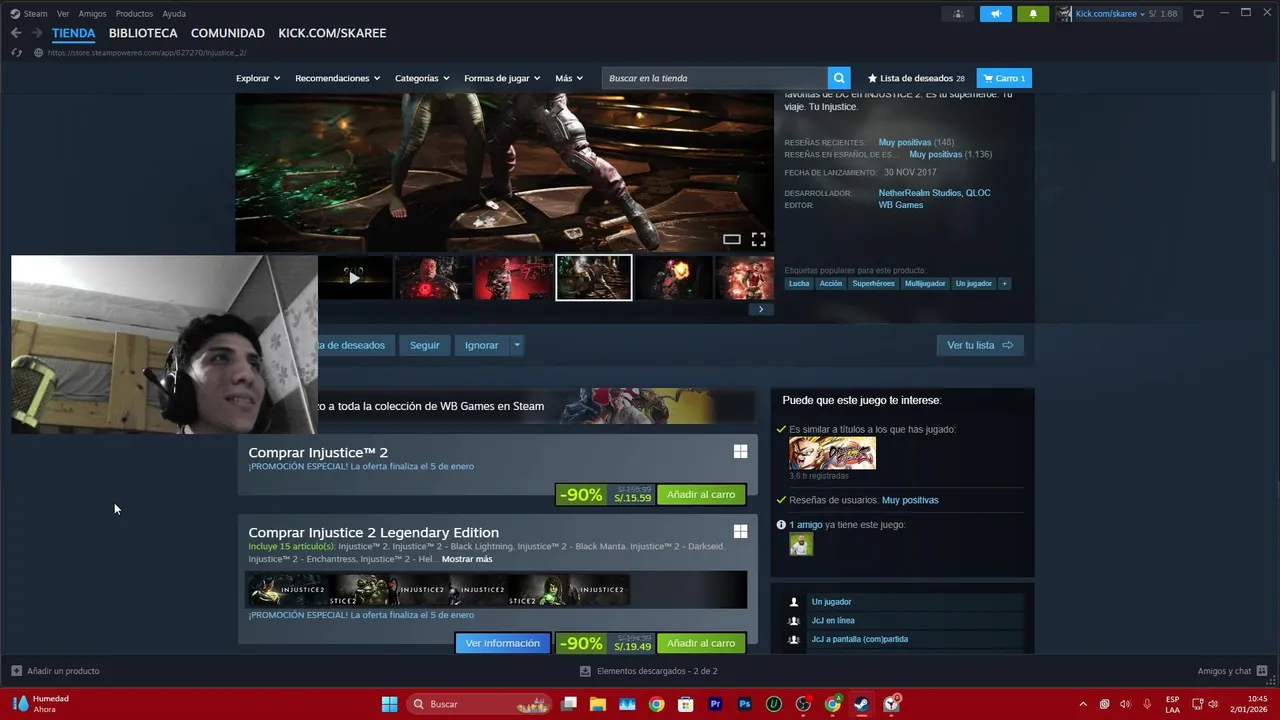Expand the Más dropdown

(569, 78)
